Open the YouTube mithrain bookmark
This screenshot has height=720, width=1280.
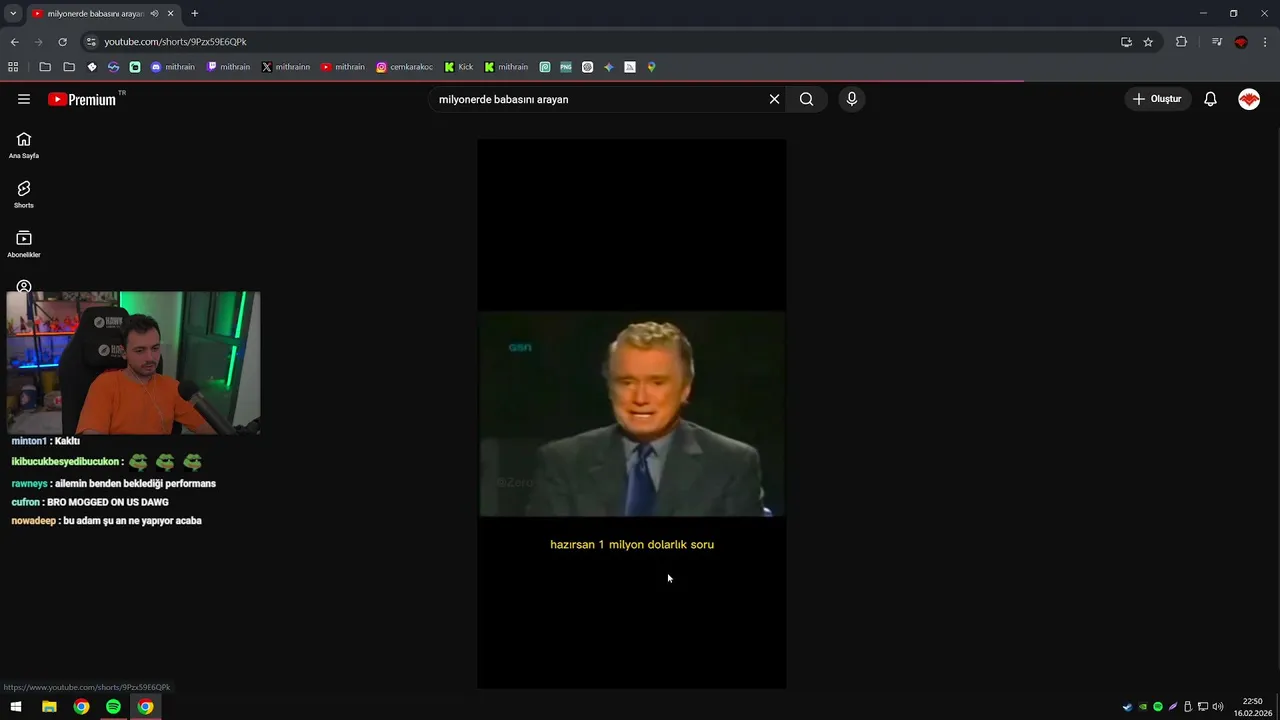coord(343,67)
